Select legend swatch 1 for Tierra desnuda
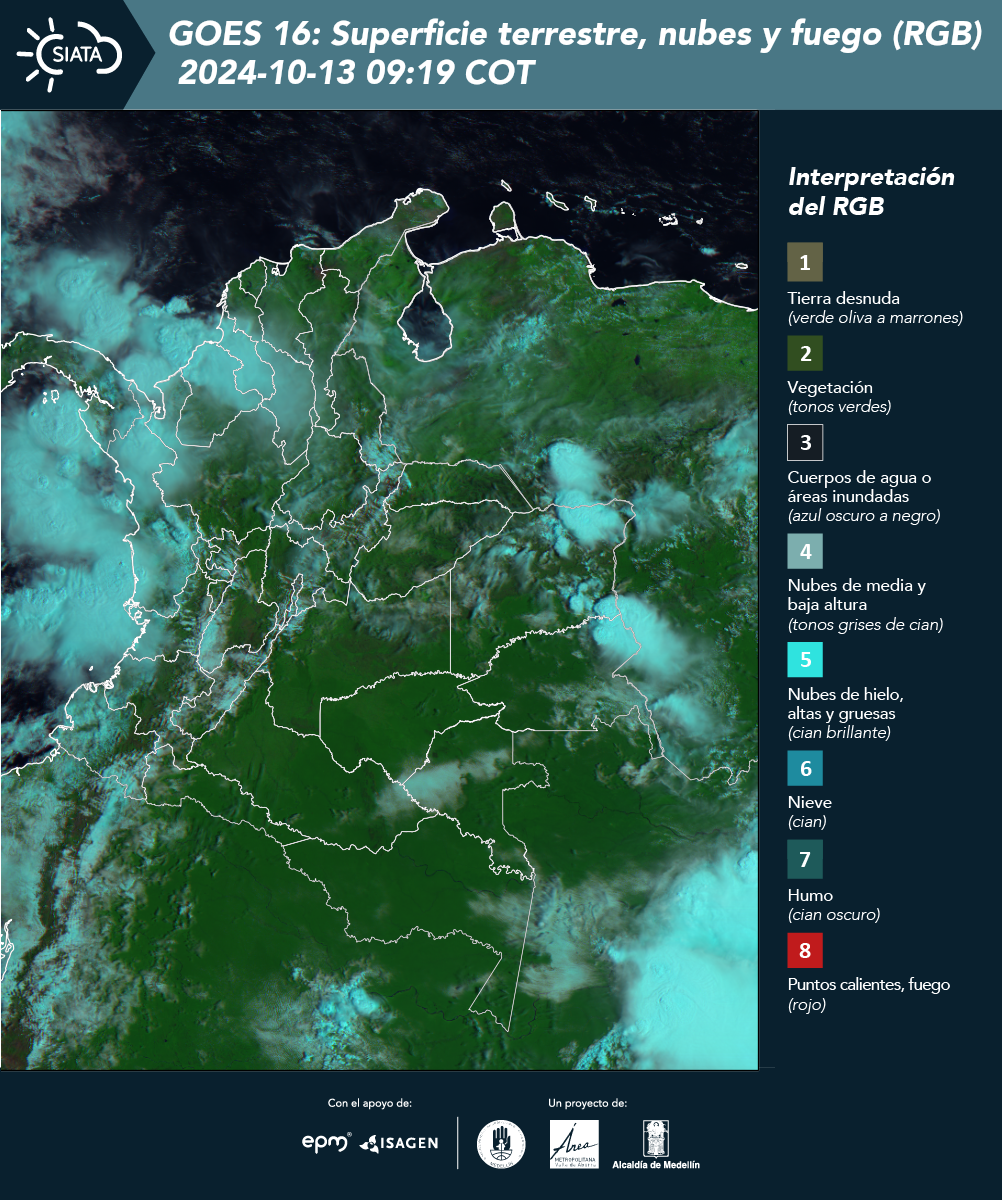 click(x=805, y=262)
